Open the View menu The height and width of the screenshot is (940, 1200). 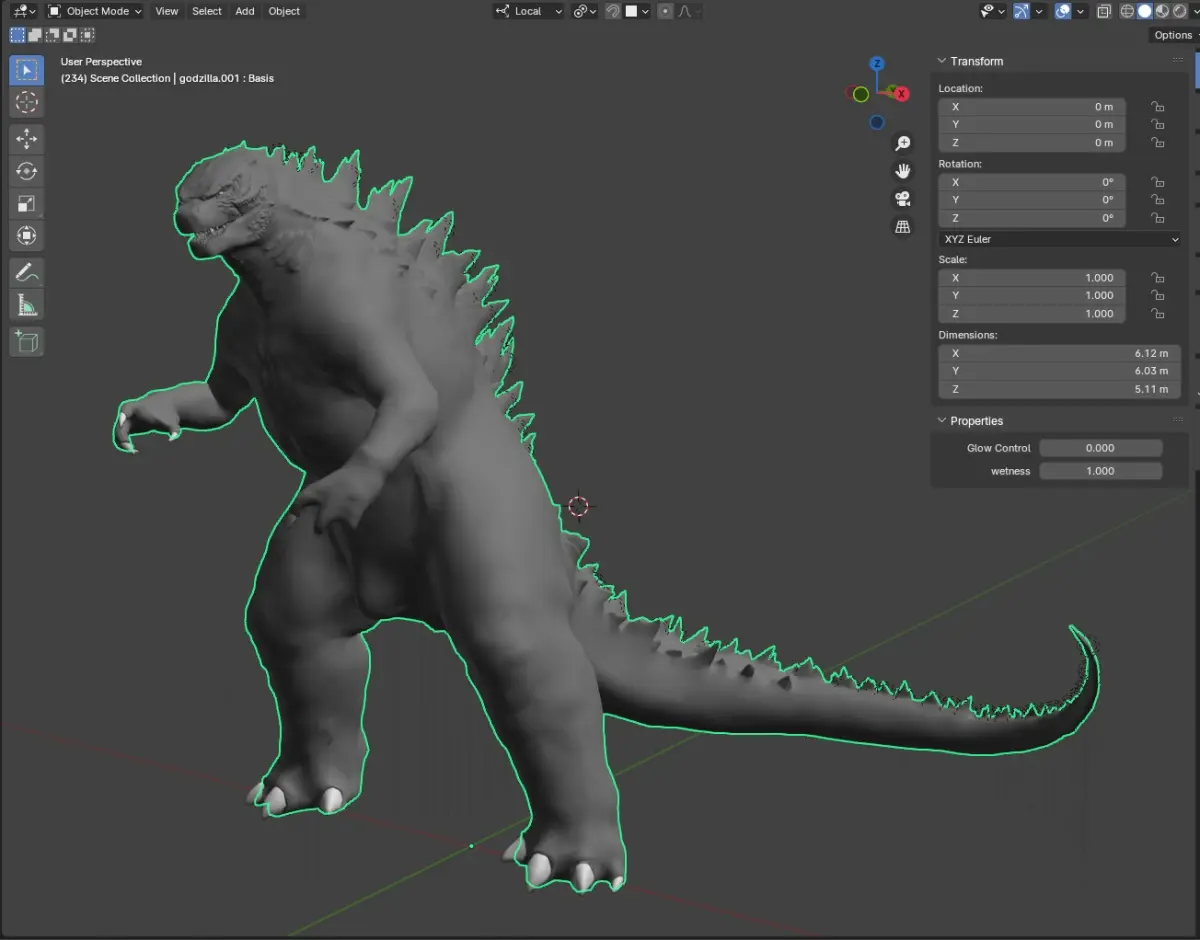coord(167,11)
